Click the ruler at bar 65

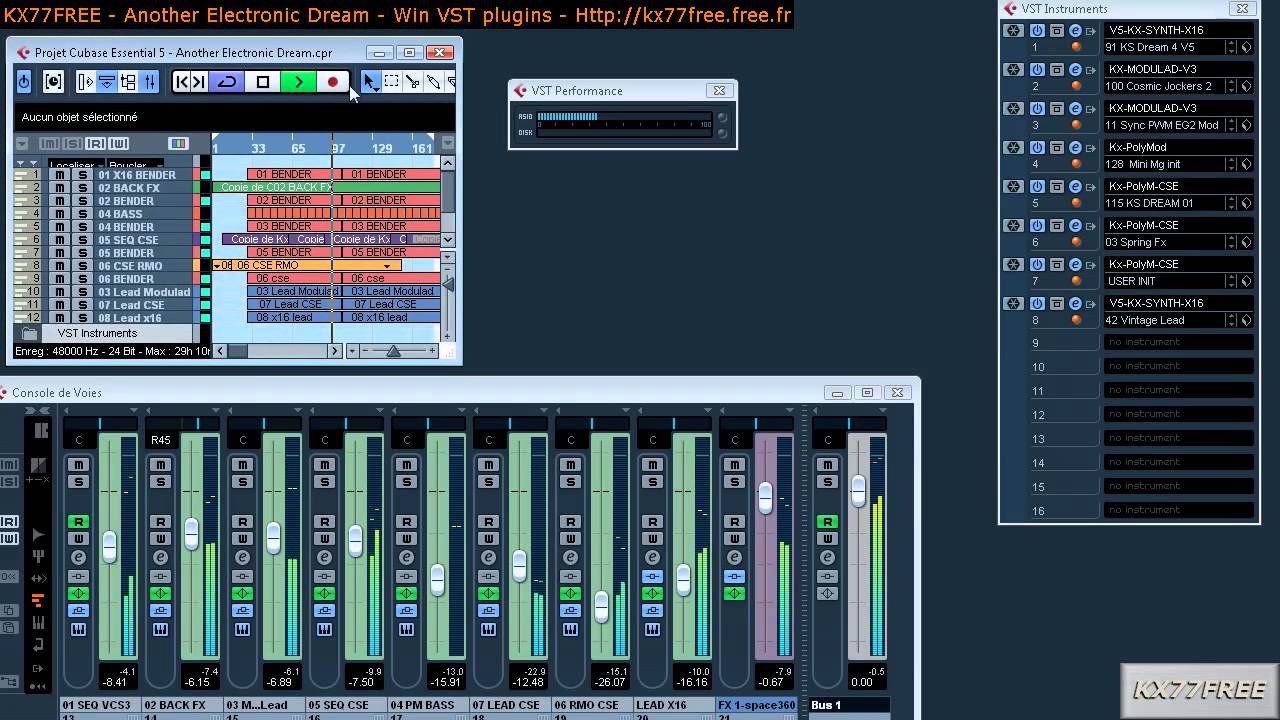click(x=298, y=148)
